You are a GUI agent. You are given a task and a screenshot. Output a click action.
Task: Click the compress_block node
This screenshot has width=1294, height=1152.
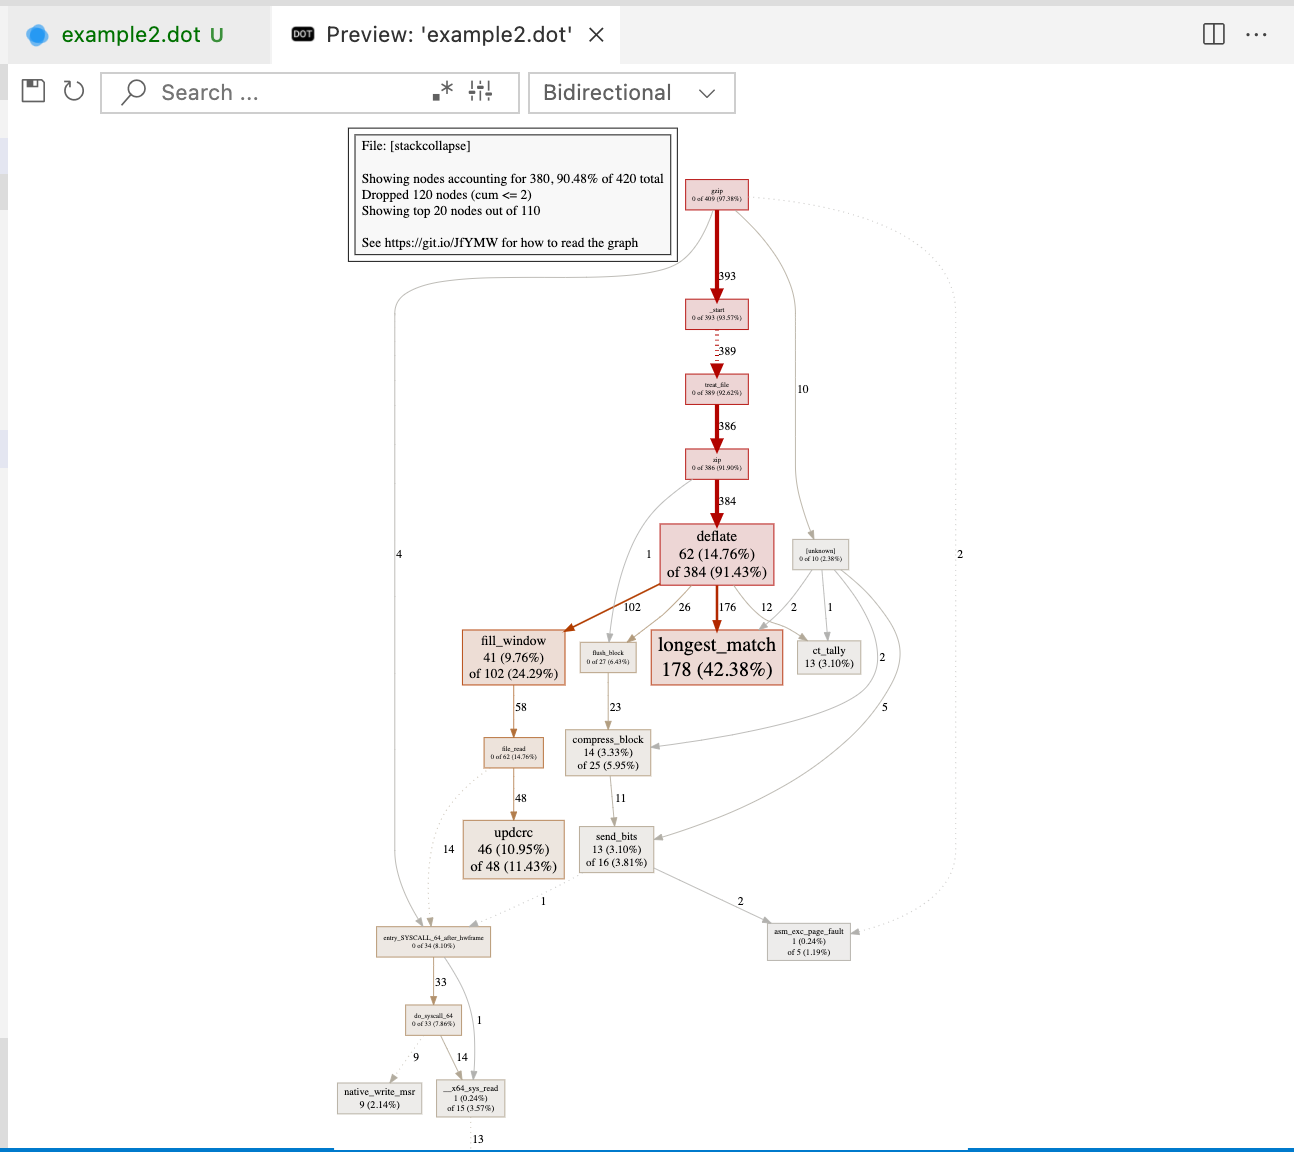[x=608, y=752]
